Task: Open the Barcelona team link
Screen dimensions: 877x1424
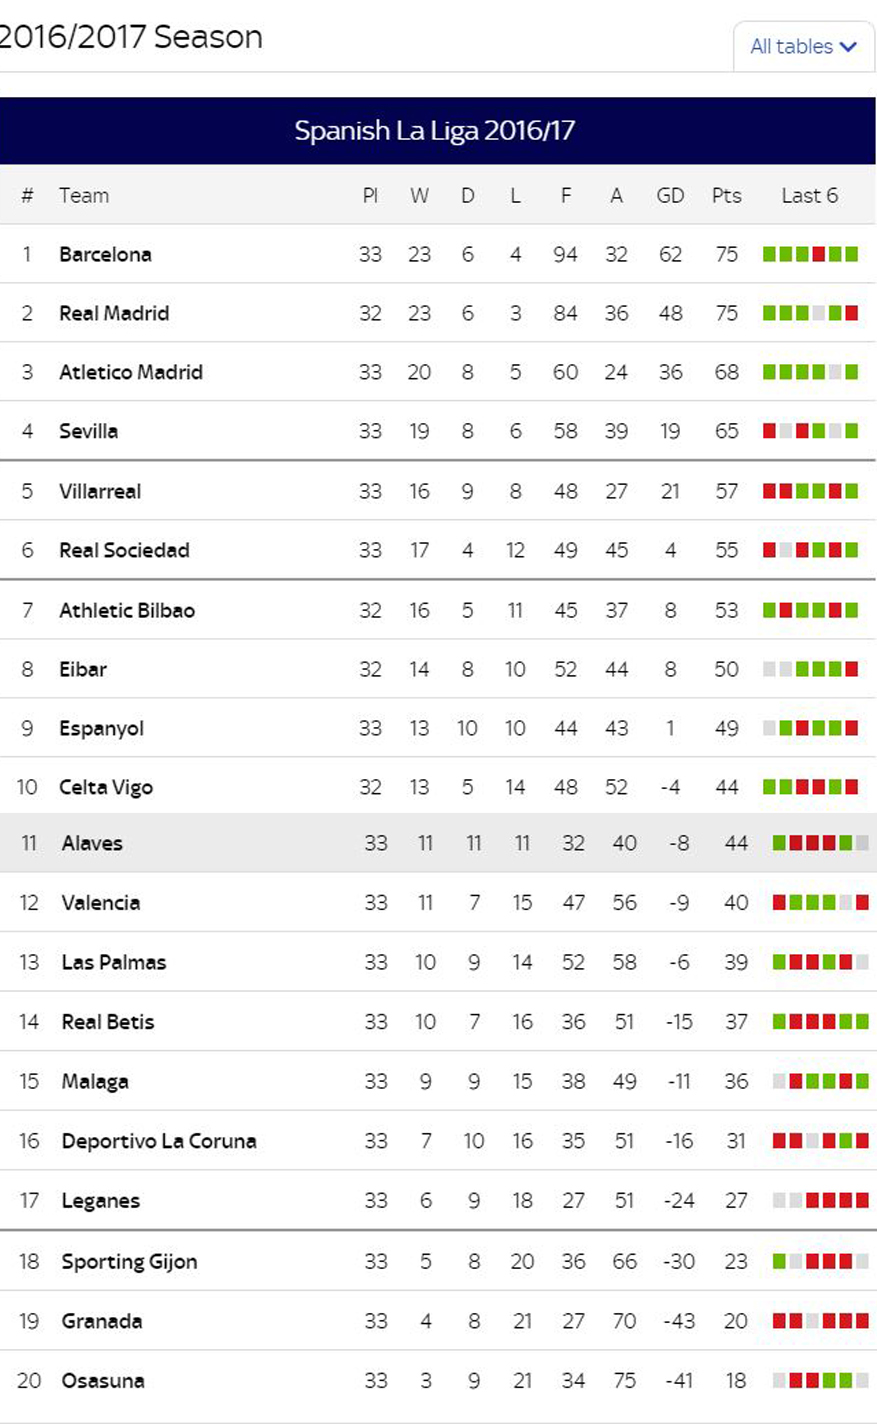Action: 105,254
